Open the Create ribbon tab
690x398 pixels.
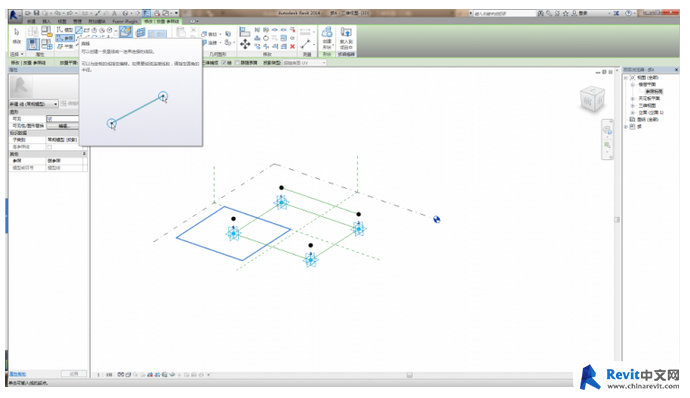coord(31,22)
